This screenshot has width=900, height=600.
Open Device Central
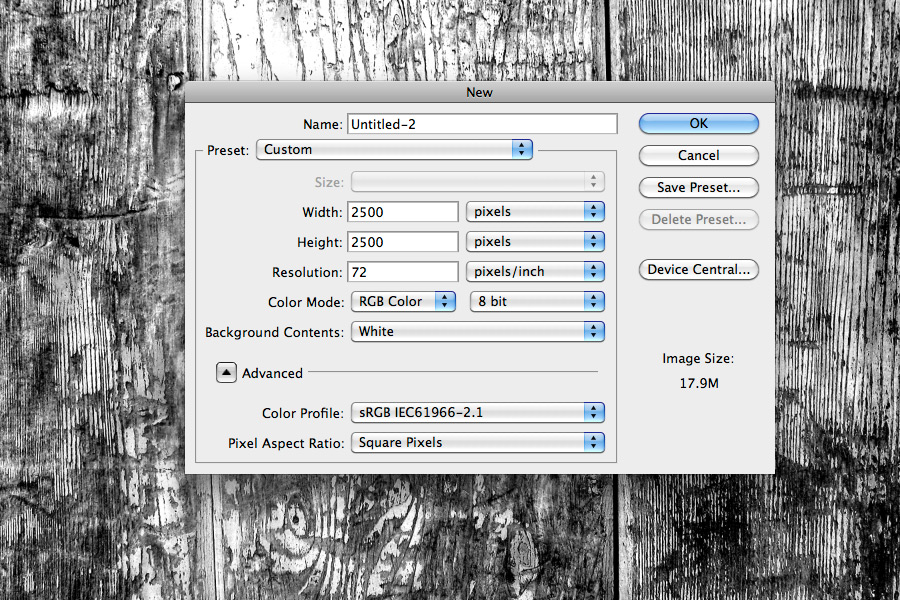coord(698,269)
